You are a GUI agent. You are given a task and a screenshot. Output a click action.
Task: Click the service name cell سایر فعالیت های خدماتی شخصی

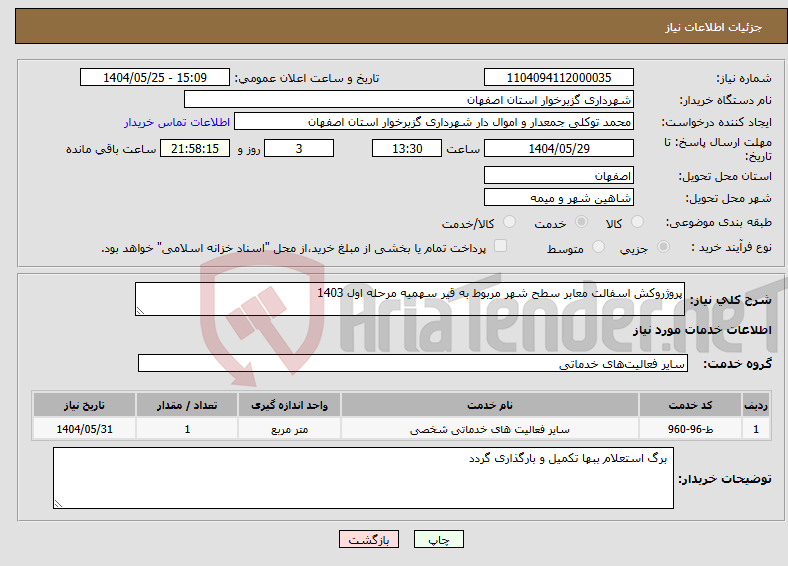coord(490,429)
